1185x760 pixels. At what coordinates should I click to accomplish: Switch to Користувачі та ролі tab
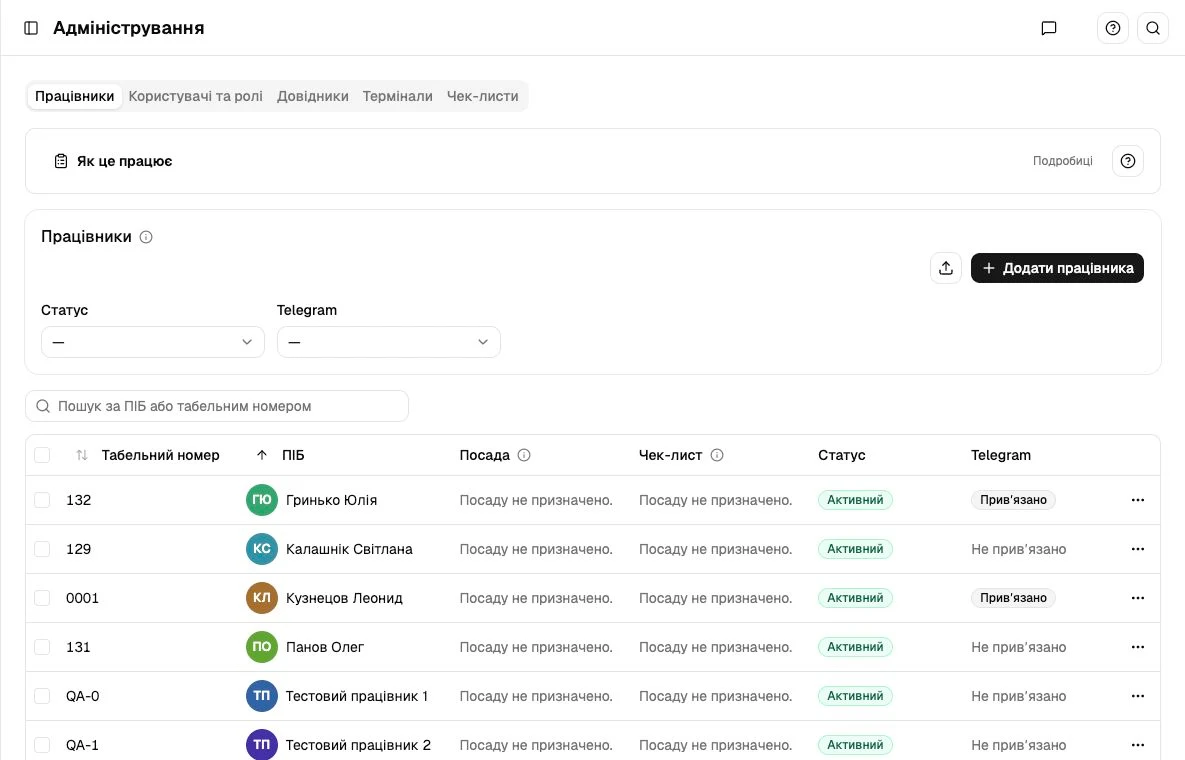(196, 96)
